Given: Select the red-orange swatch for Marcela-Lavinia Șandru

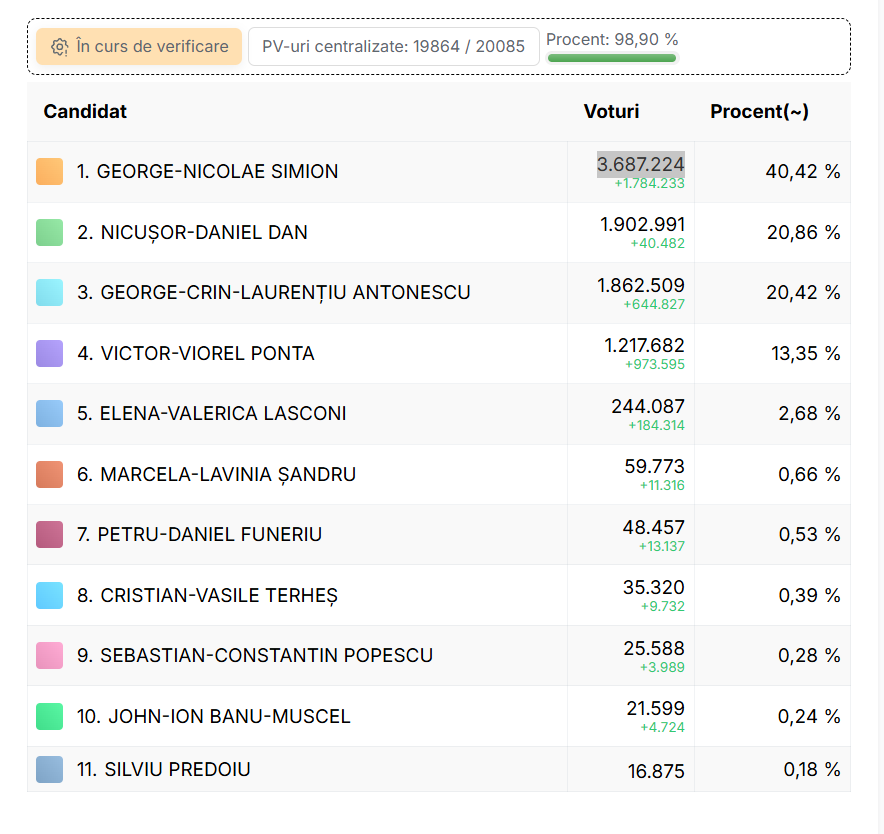Looking at the screenshot, I should [49, 474].
